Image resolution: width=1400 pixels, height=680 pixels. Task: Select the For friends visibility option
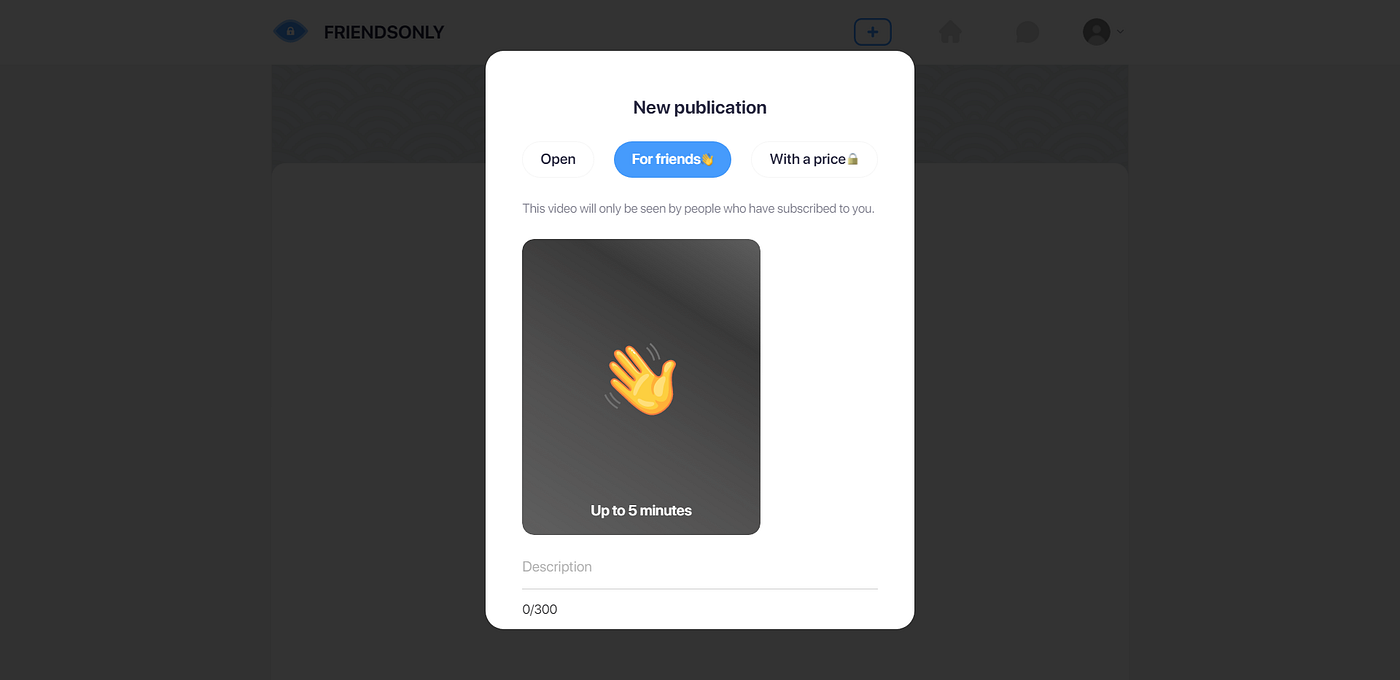point(672,159)
